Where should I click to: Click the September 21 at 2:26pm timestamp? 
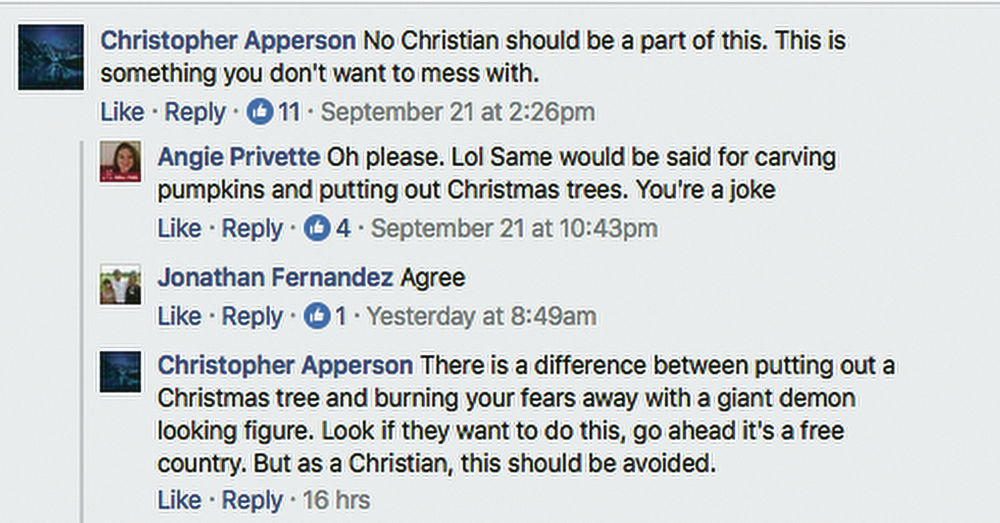pos(457,112)
